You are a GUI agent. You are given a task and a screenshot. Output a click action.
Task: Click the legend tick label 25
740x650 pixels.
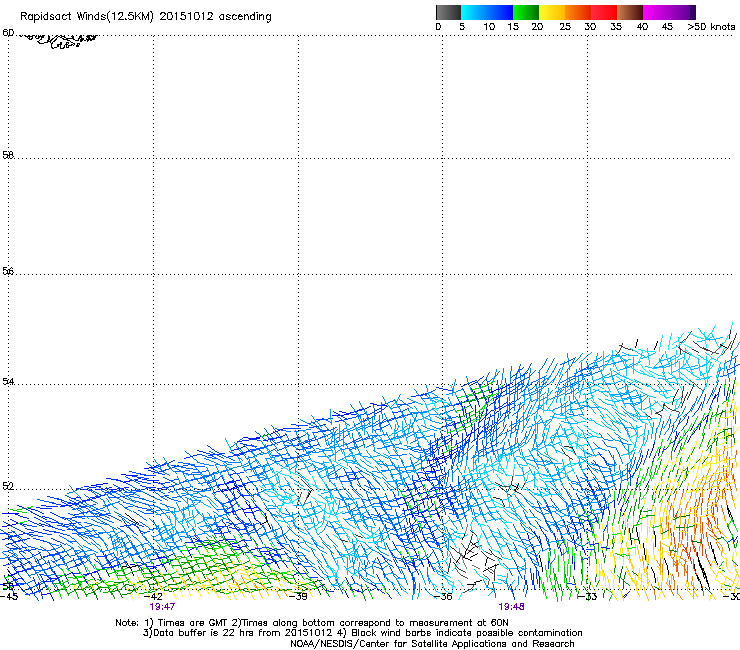(x=565, y=27)
